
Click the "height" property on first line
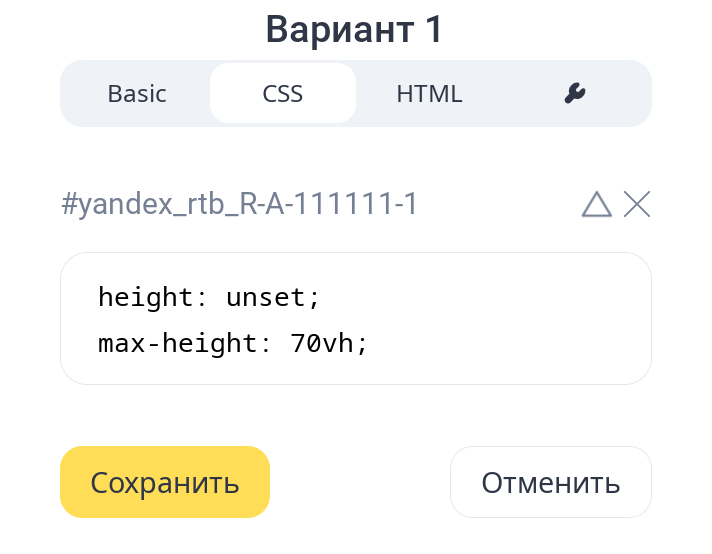coord(145,297)
